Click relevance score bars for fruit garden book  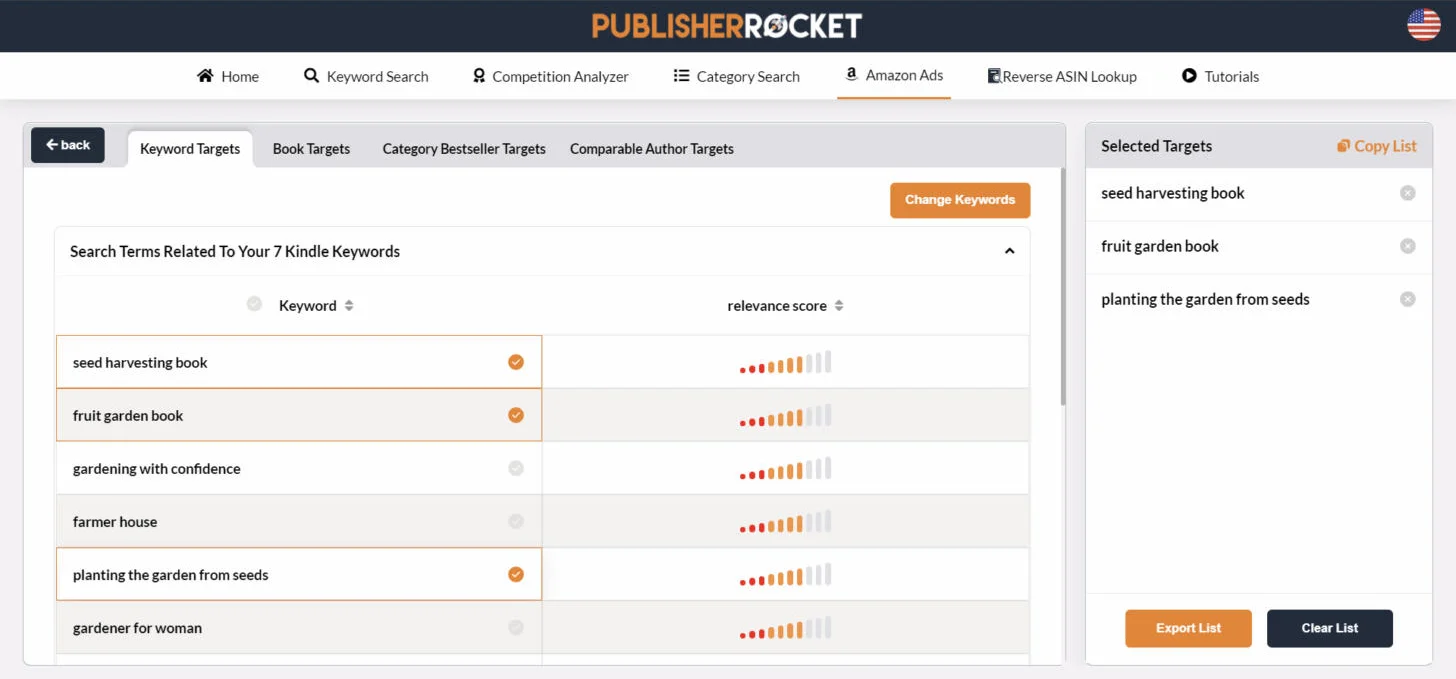(786, 416)
